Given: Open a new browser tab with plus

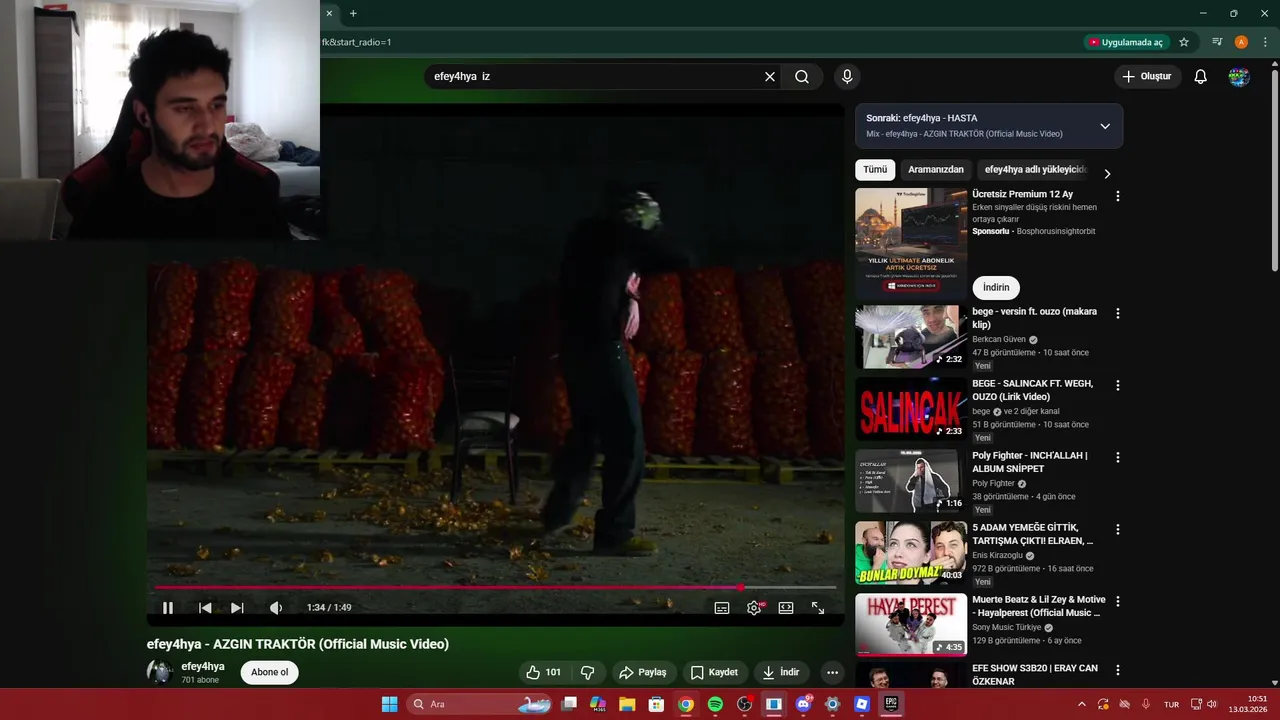Looking at the screenshot, I should coord(353,13).
